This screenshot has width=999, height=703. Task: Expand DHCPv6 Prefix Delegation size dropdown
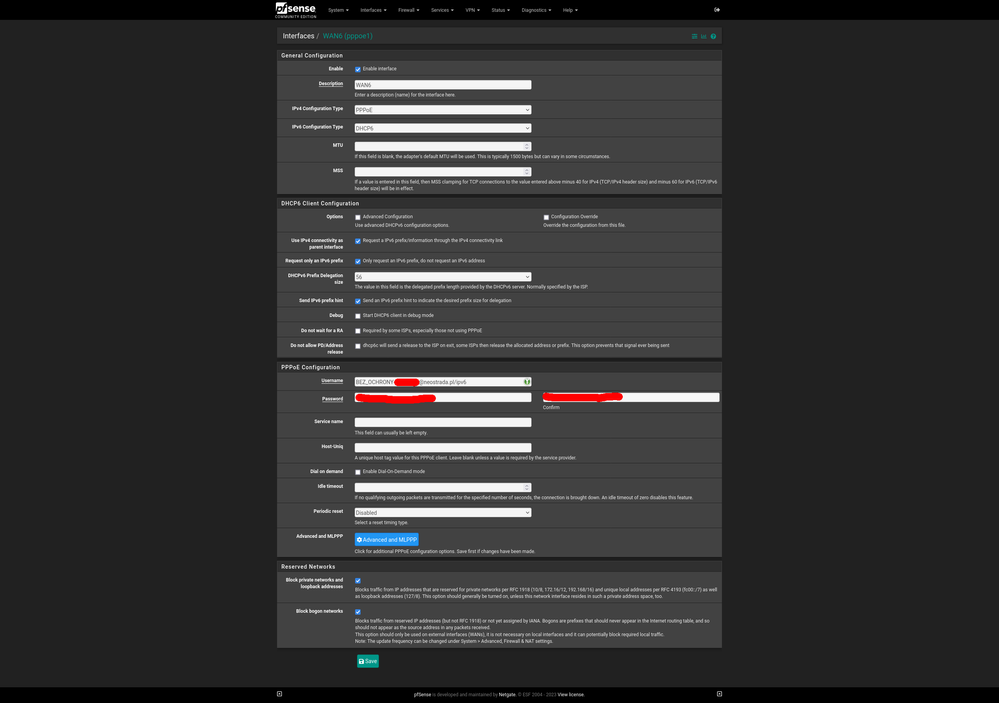pos(442,277)
